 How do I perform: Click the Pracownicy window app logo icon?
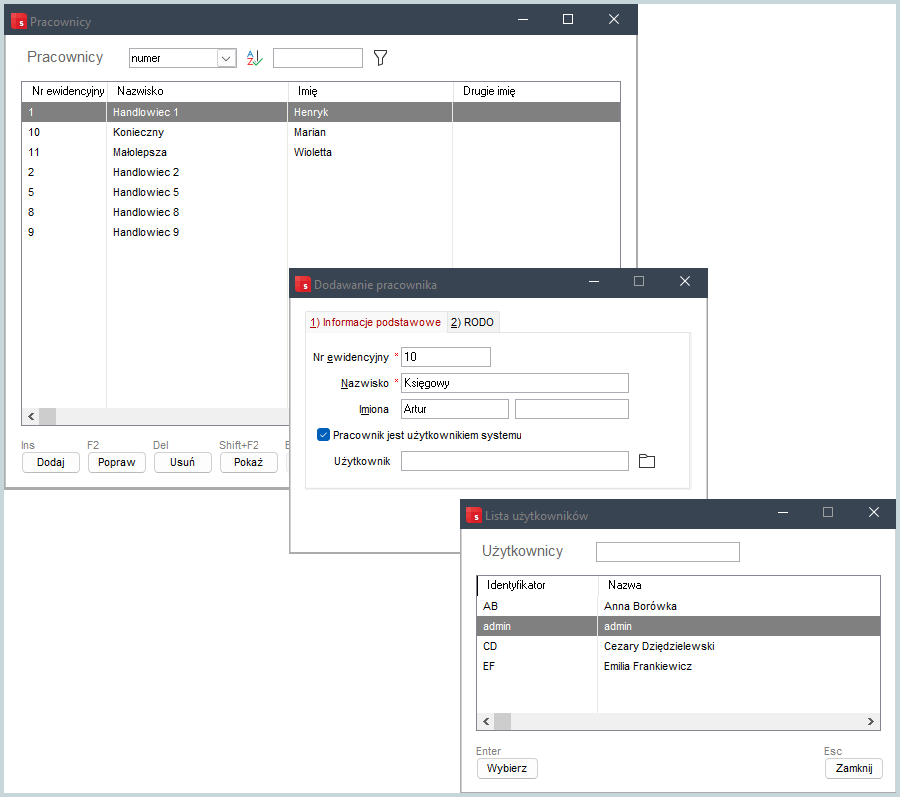(19, 21)
